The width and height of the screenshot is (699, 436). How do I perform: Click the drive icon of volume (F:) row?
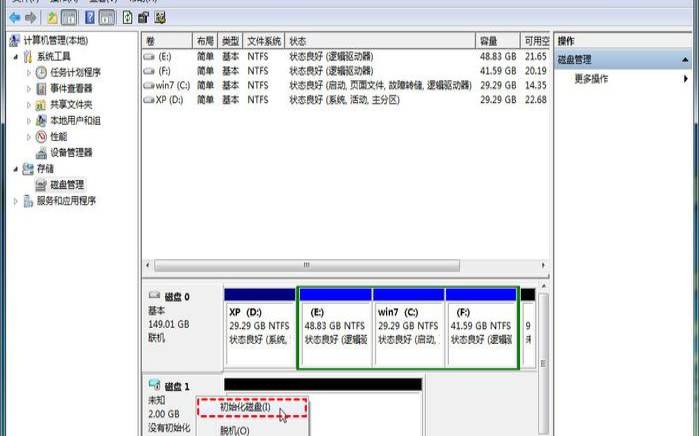point(149,71)
